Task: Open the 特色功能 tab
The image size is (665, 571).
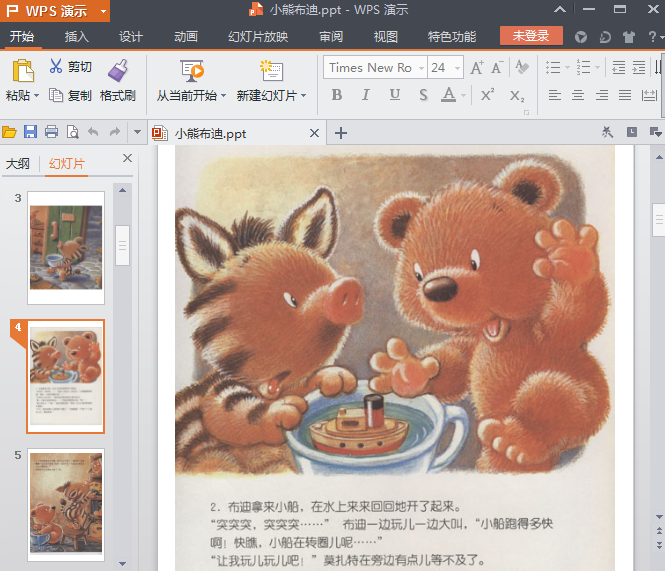Action: pos(452,36)
